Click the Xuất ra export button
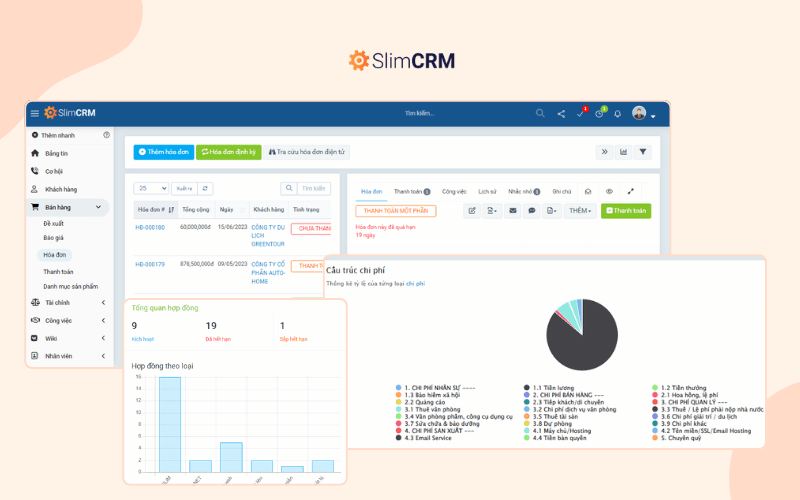 point(184,188)
